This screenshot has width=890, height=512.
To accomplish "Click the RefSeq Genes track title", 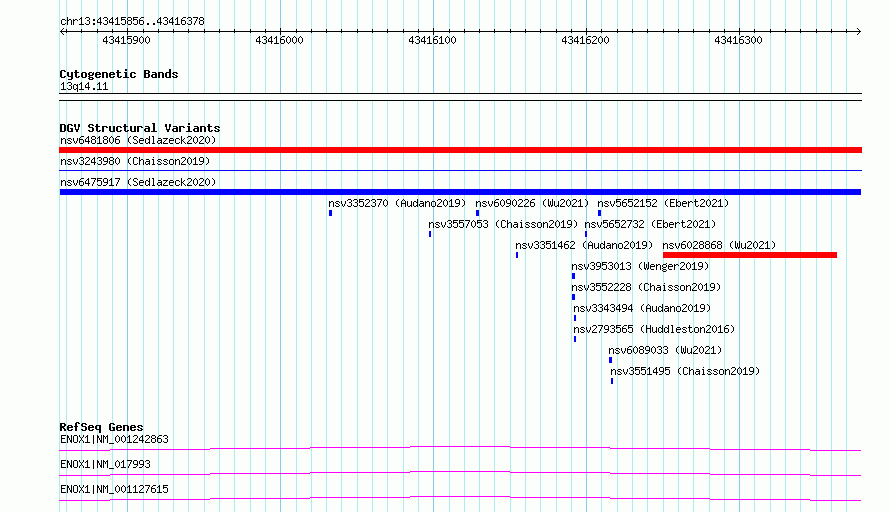I will click(102, 427).
